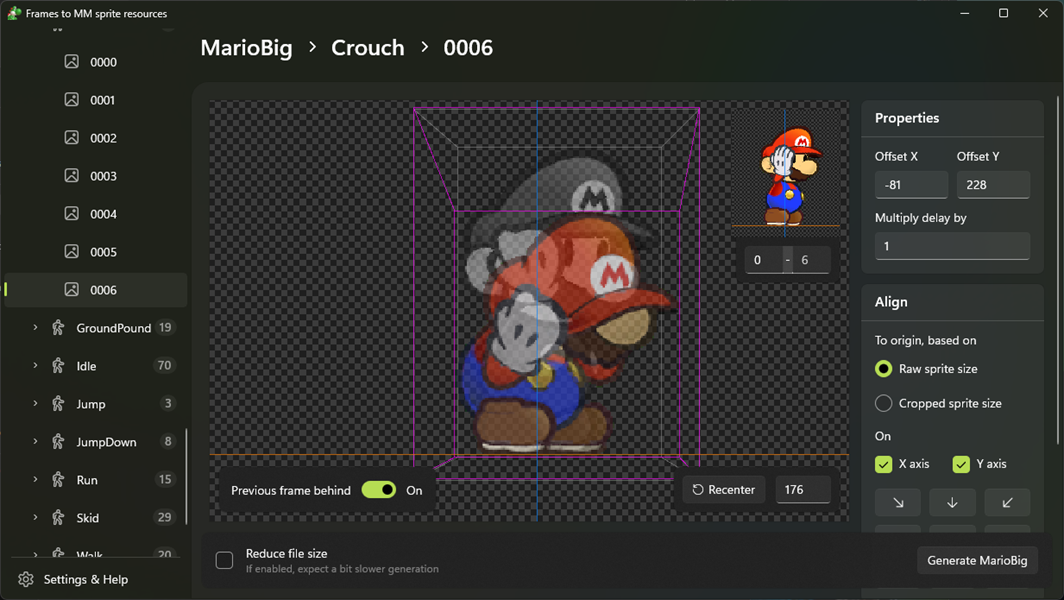Screen dimensions: 1064x600
Task: Click the image icon of frame 0002
Action: (x=71, y=138)
